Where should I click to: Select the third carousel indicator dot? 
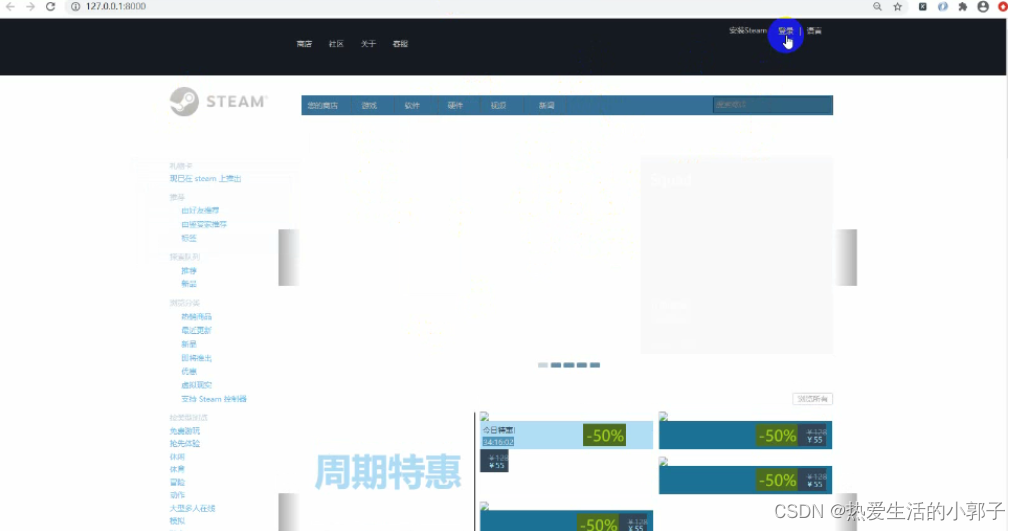(x=569, y=365)
